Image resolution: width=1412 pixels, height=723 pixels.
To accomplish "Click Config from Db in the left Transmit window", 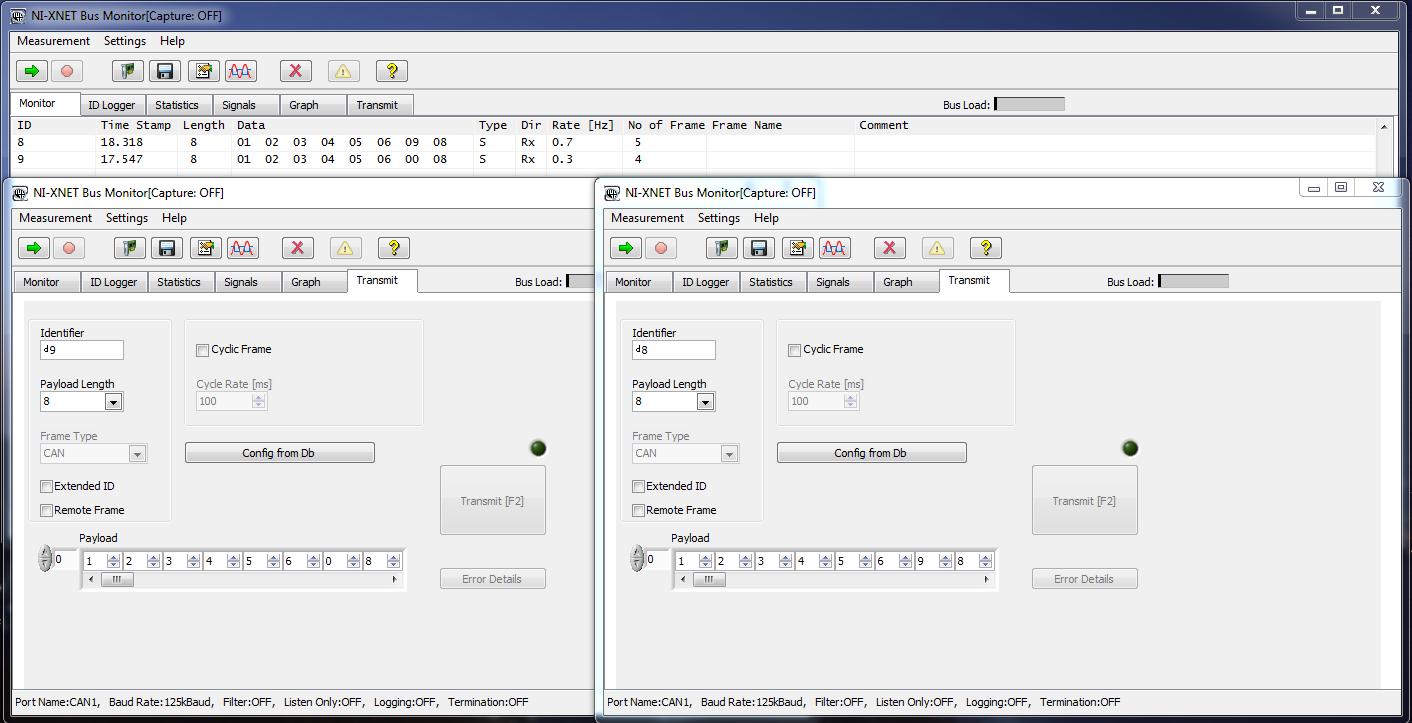I will [280, 453].
